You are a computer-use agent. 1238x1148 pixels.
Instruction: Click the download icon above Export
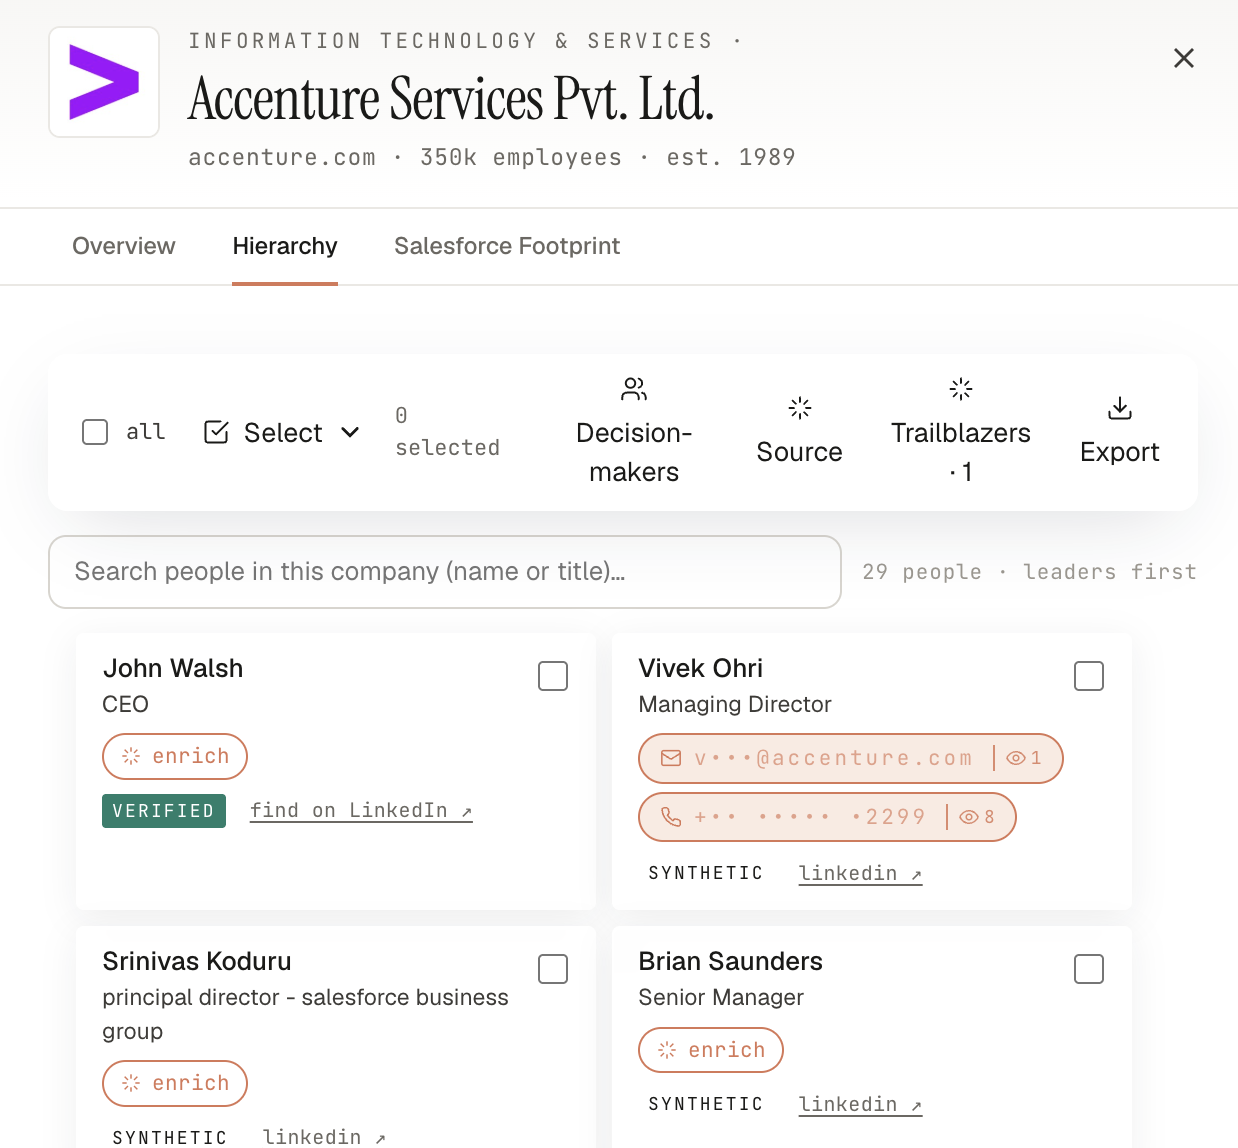click(x=1120, y=408)
